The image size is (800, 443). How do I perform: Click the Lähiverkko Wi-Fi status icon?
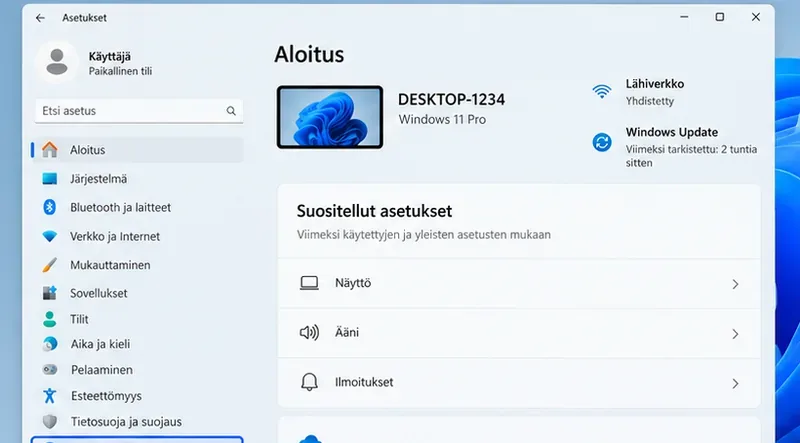click(x=602, y=92)
